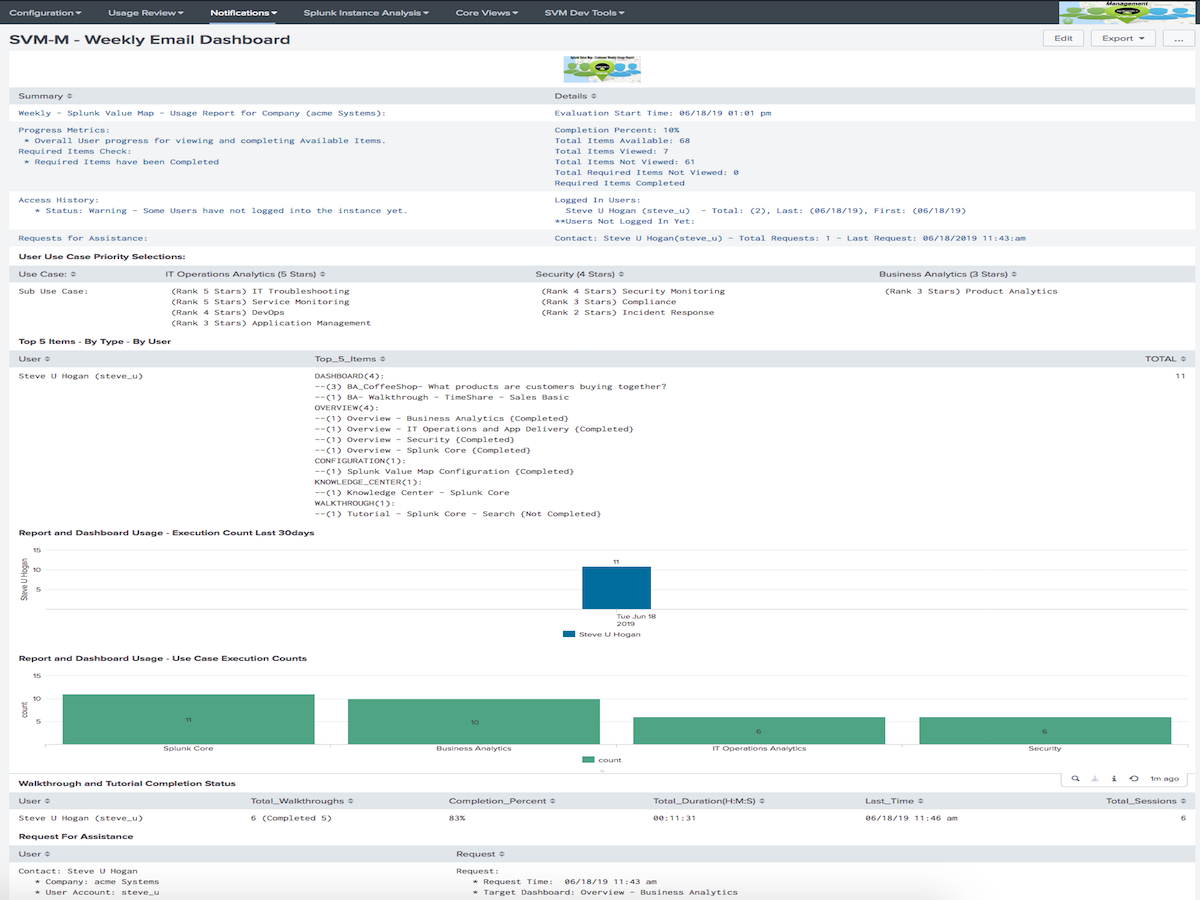Click the Splunk Value Map logo image
This screenshot has width=1200, height=900.
tap(602, 68)
